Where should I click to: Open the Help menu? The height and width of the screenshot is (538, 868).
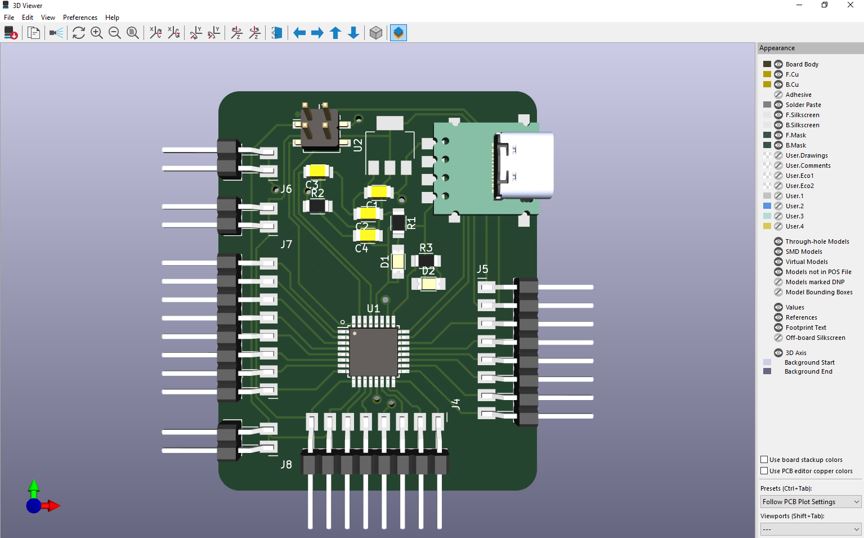click(112, 17)
